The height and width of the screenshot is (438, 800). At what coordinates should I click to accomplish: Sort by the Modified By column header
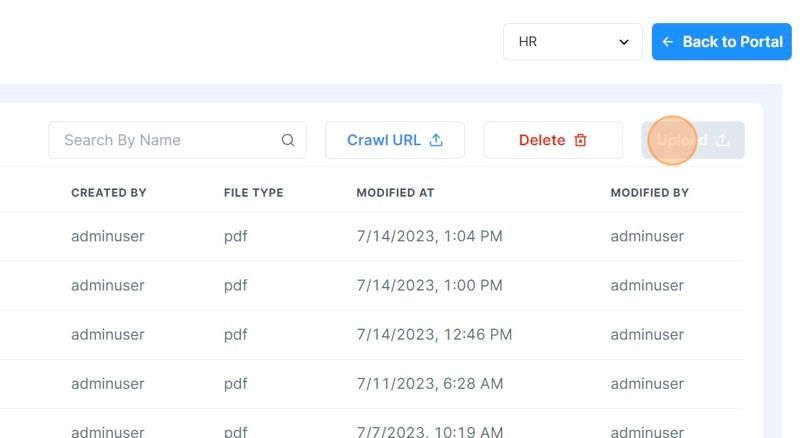[x=649, y=193]
